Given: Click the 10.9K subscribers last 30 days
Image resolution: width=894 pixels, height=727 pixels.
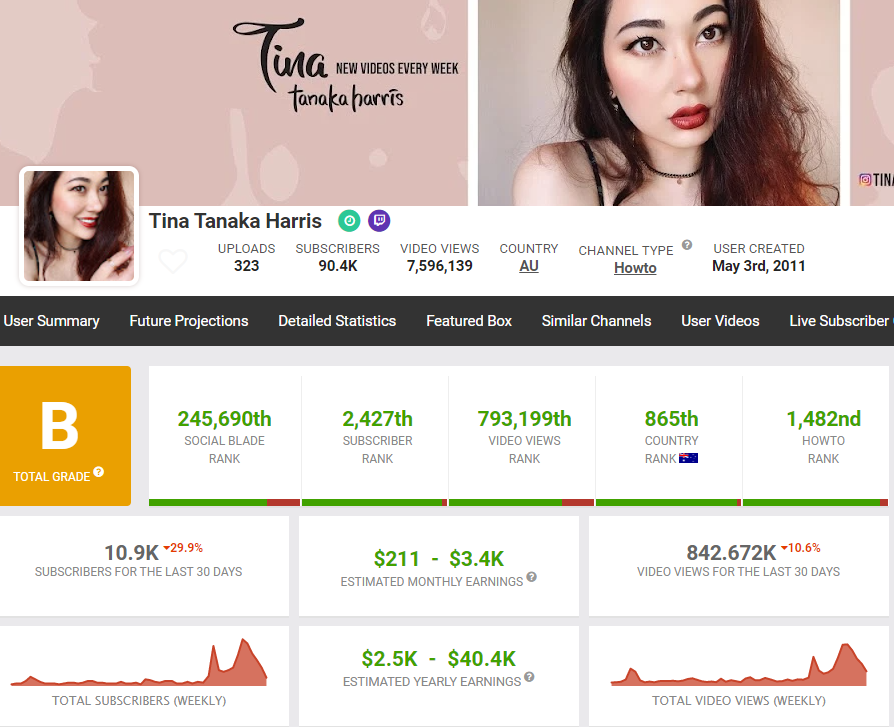Looking at the screenshot, I should (x=131, y=553).
